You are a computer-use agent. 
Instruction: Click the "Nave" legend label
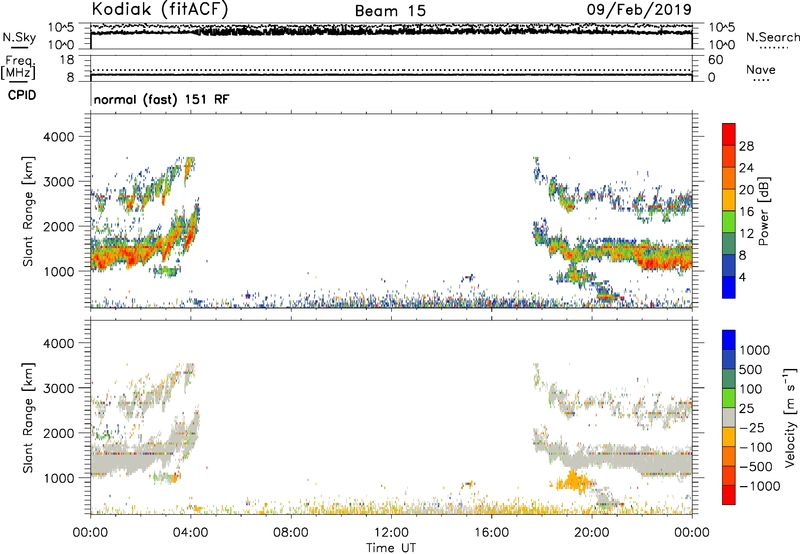pyautogui.click(x=761, y=69)
